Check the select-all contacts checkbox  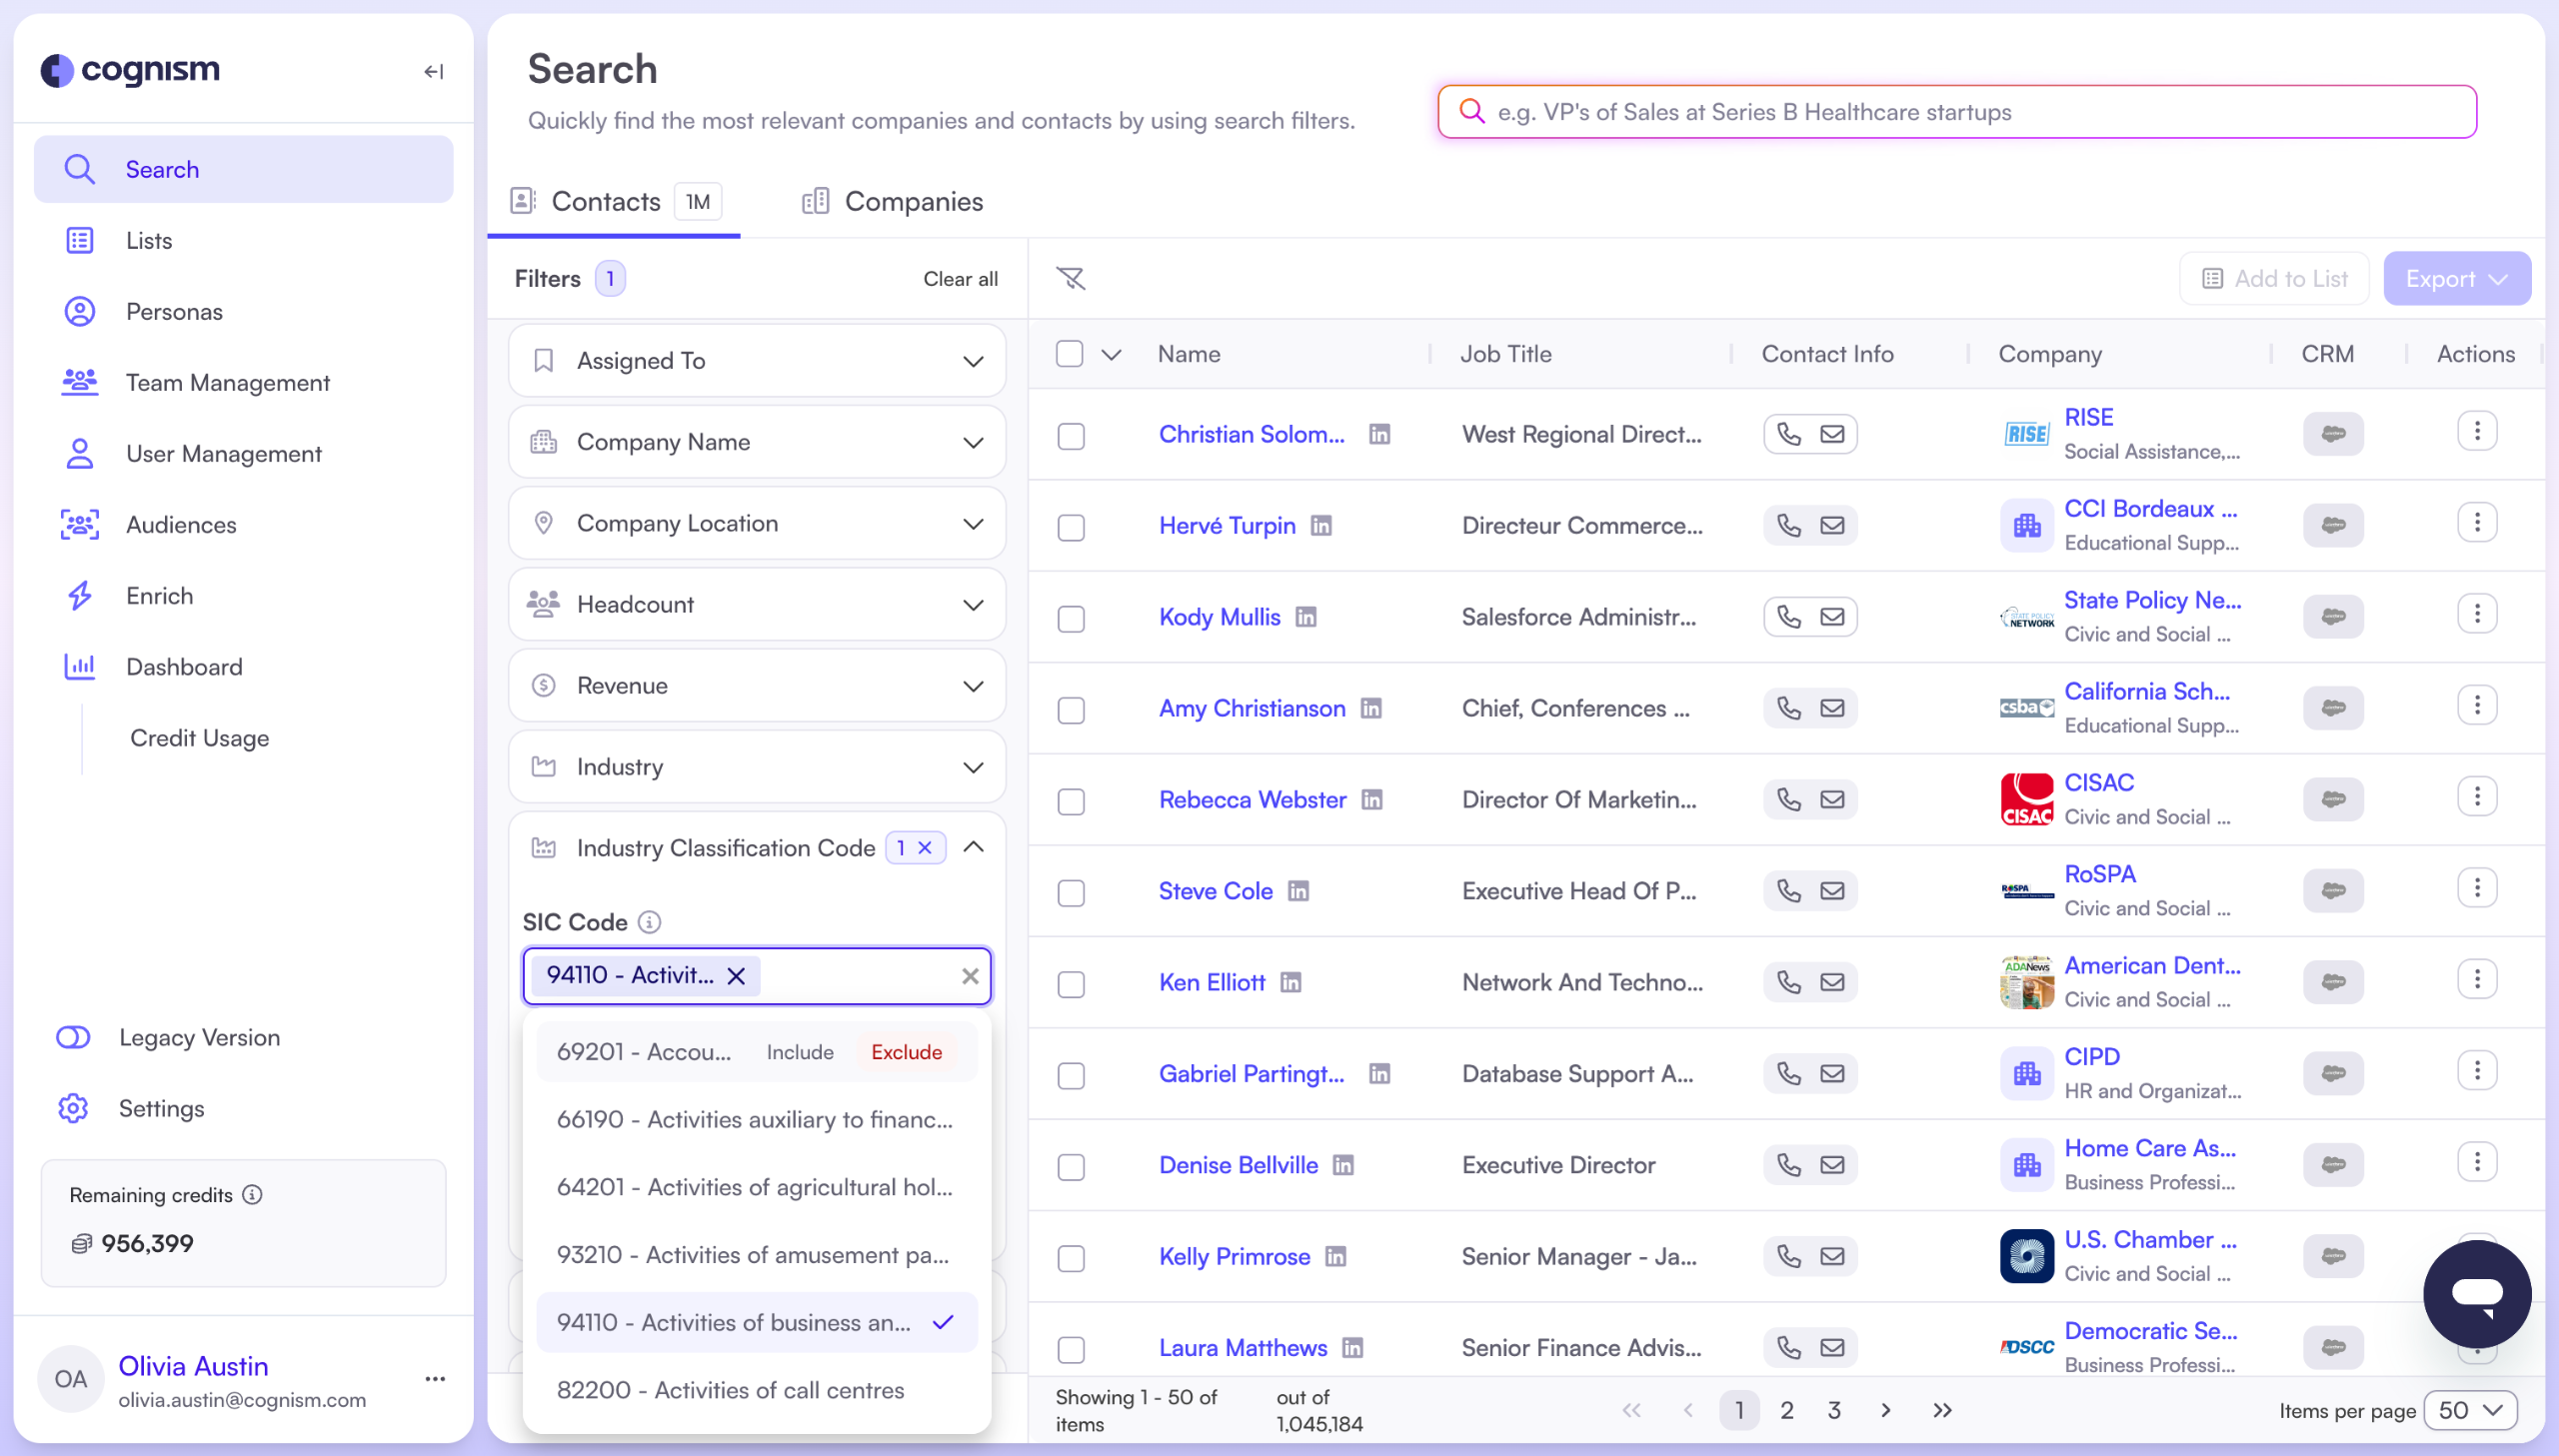coord(1069,354)
